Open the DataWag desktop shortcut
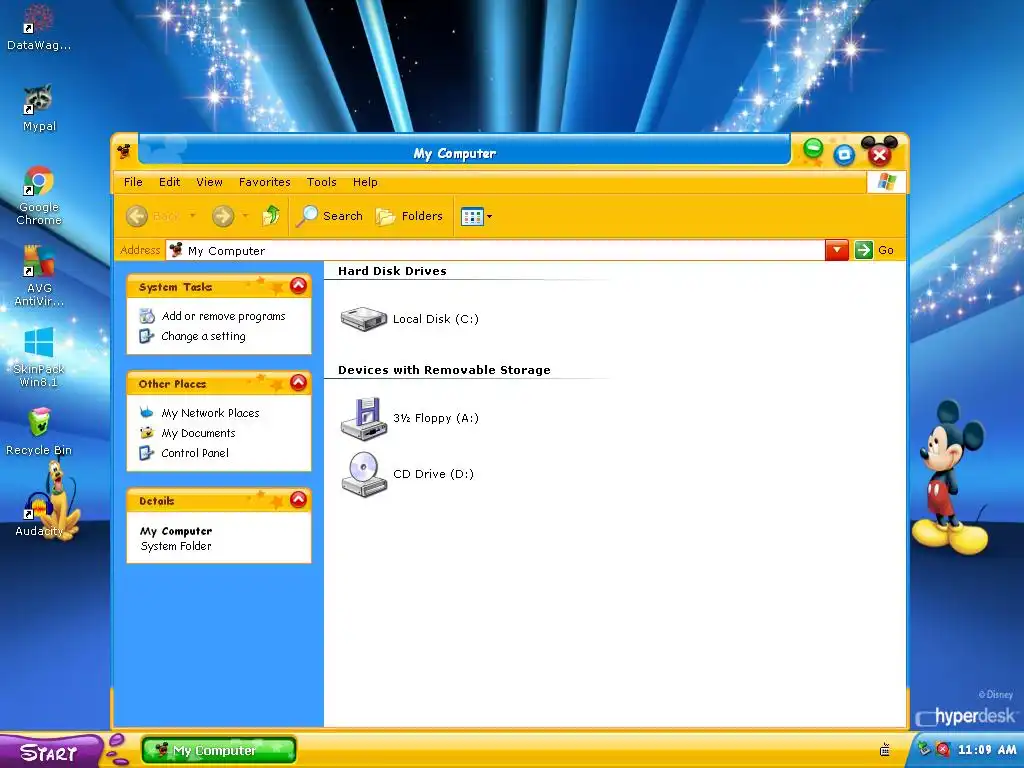Viewport: 1024px width, 768px height. click(x=39, y=27)
